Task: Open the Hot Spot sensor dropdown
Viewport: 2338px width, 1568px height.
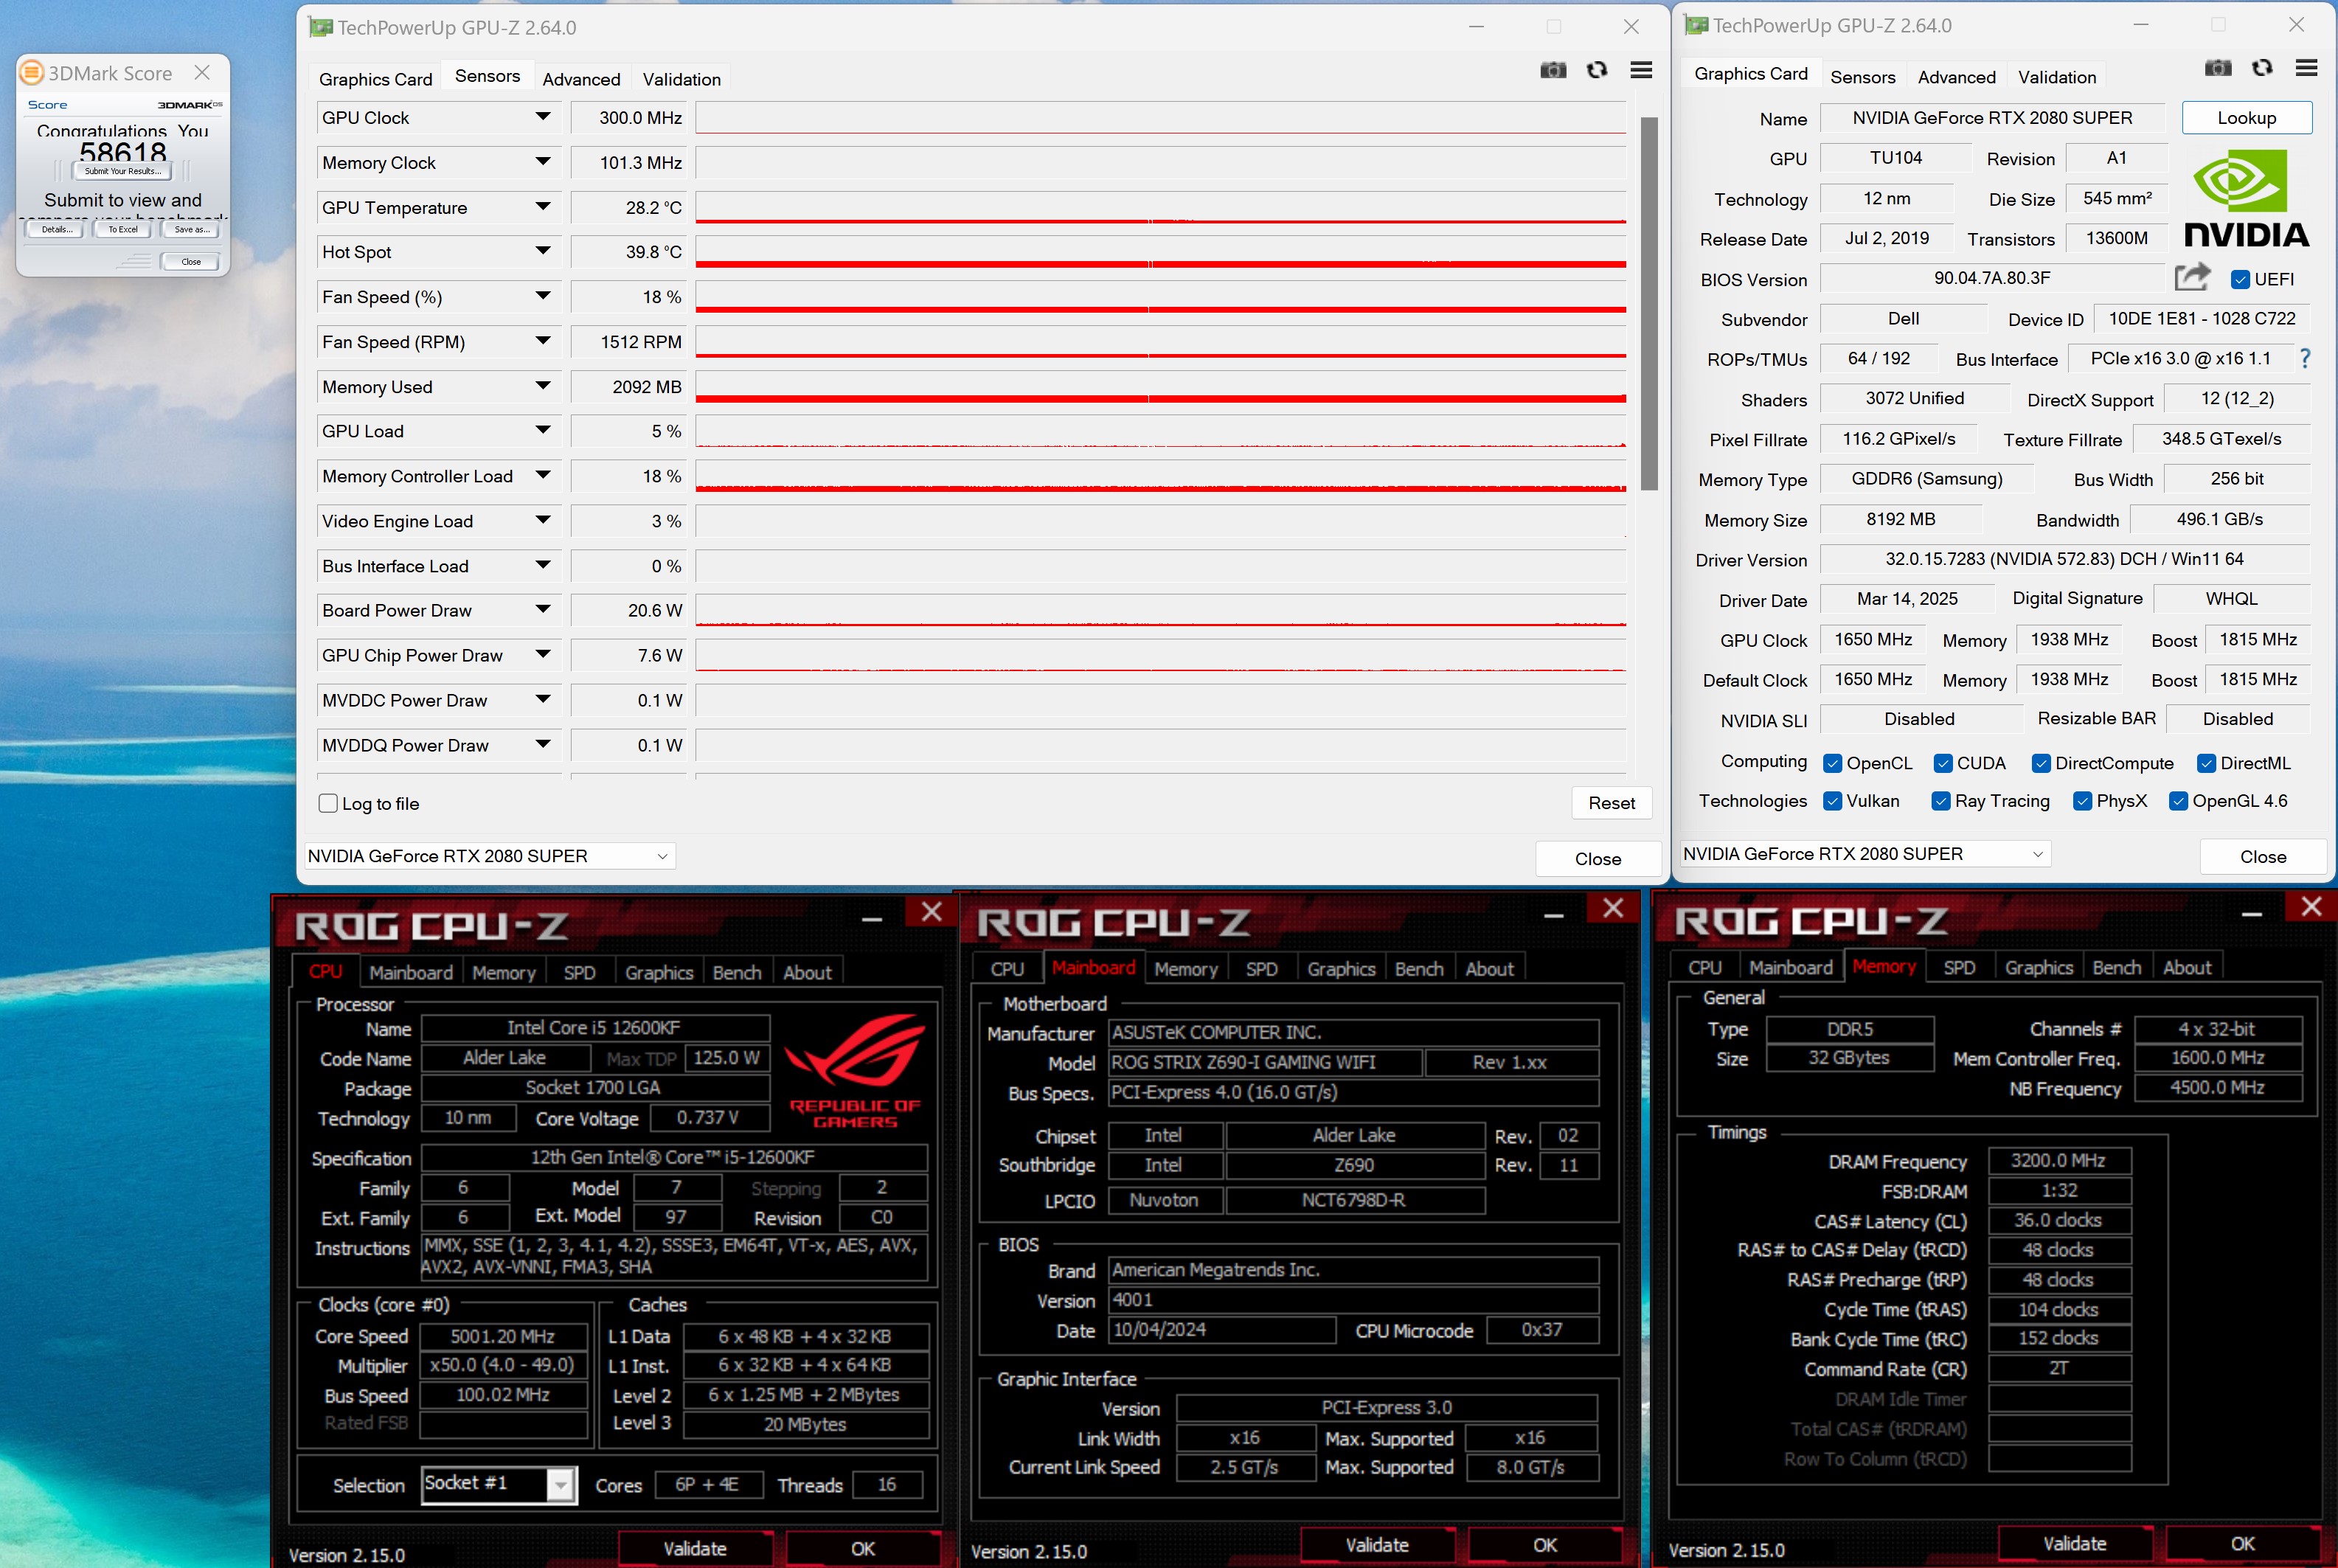Action: tap(543, 251)
